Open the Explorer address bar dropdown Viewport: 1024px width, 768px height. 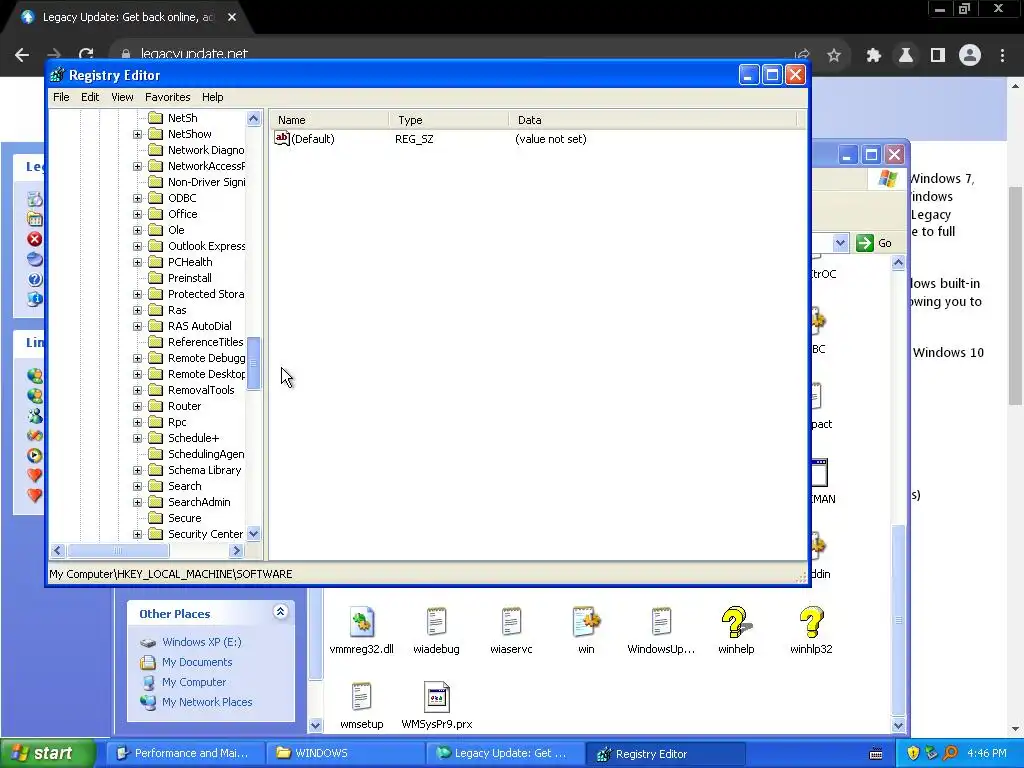pos(840,243)
